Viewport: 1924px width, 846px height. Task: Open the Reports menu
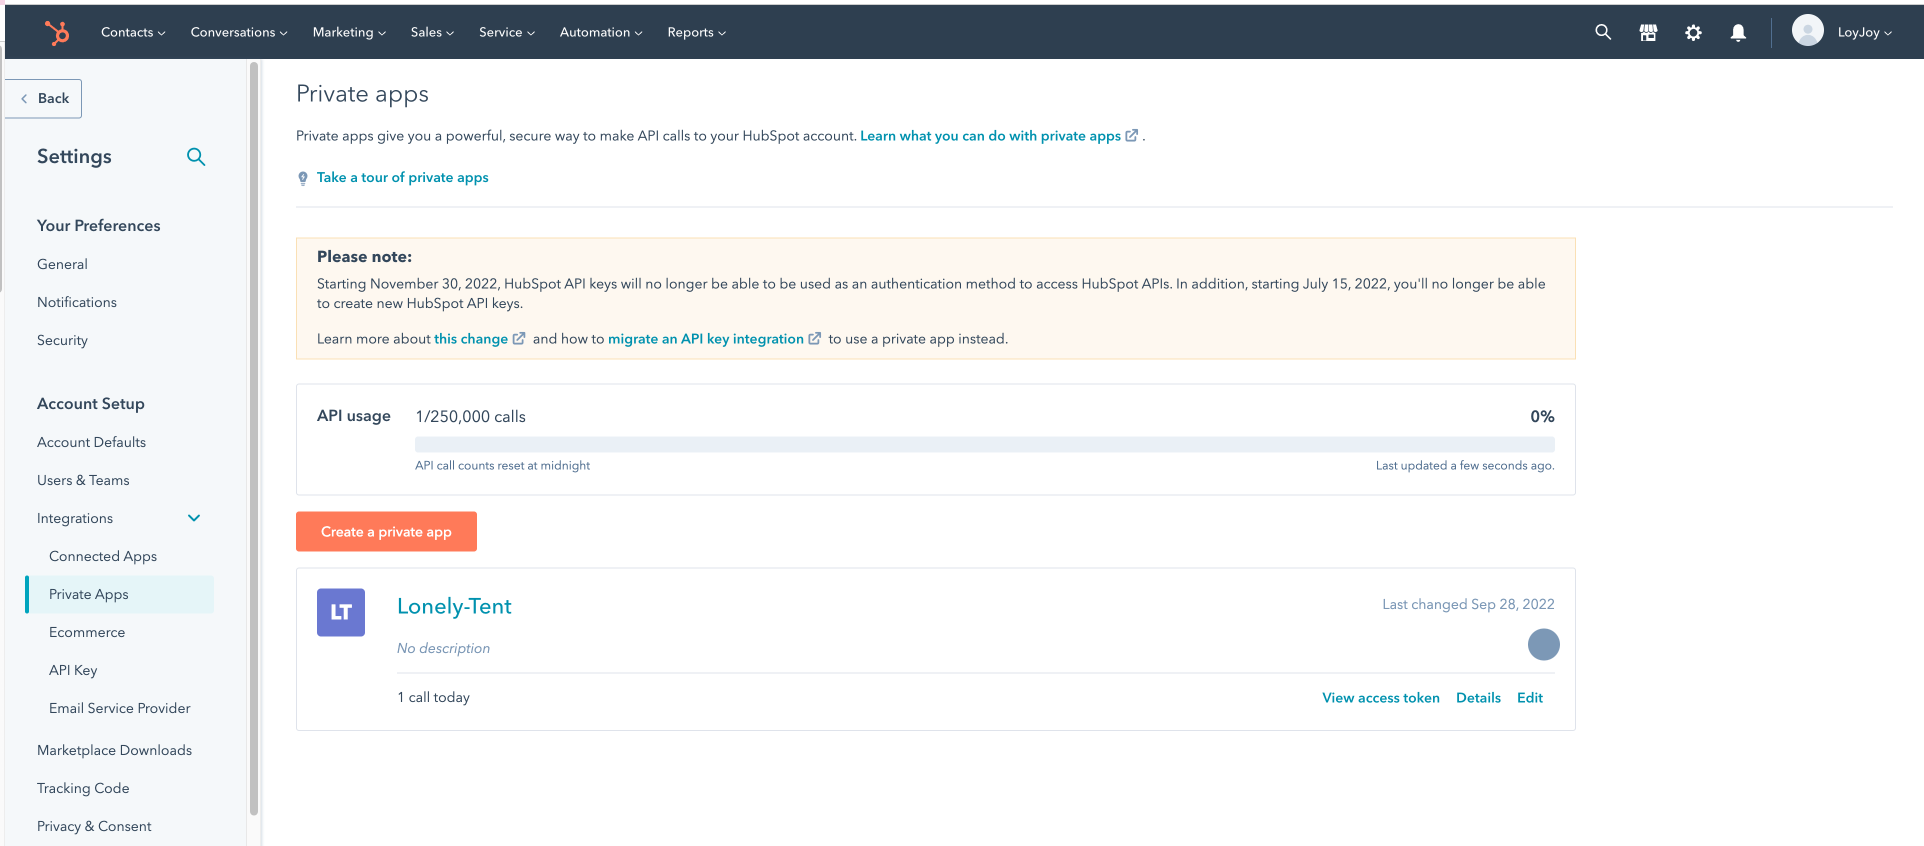696,32
